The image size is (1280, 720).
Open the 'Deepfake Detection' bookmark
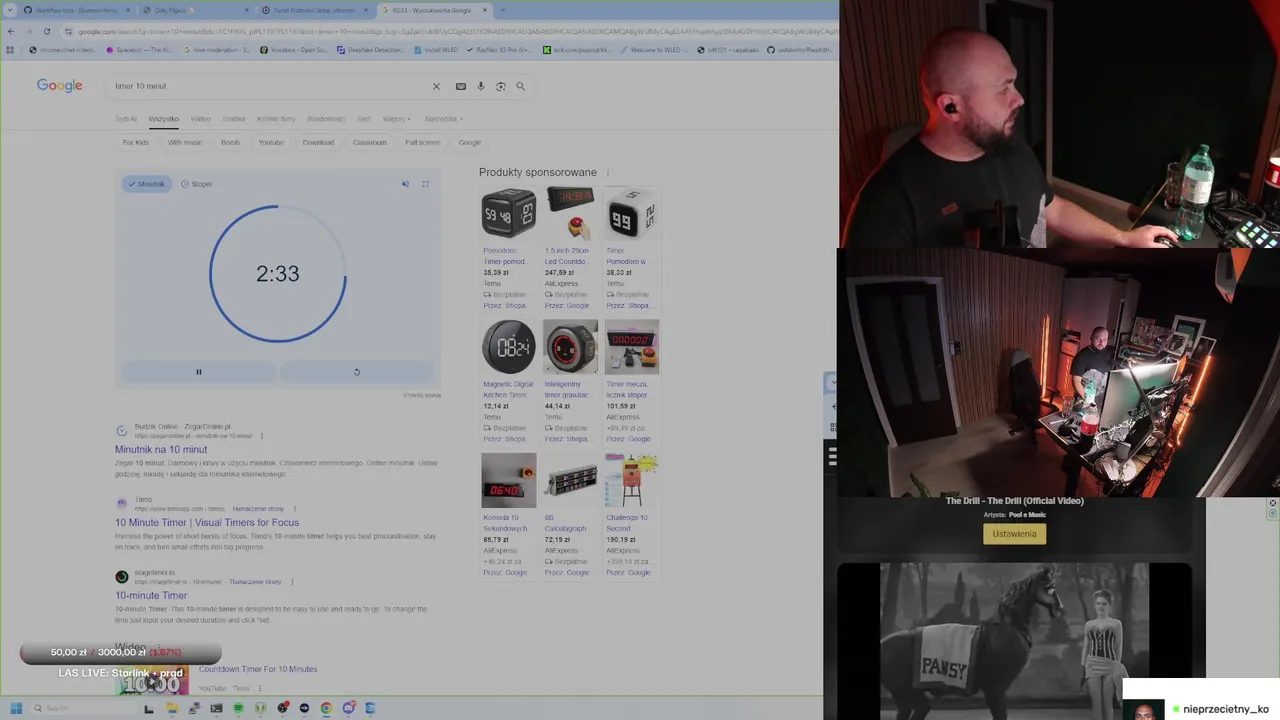tap(370, 50)
